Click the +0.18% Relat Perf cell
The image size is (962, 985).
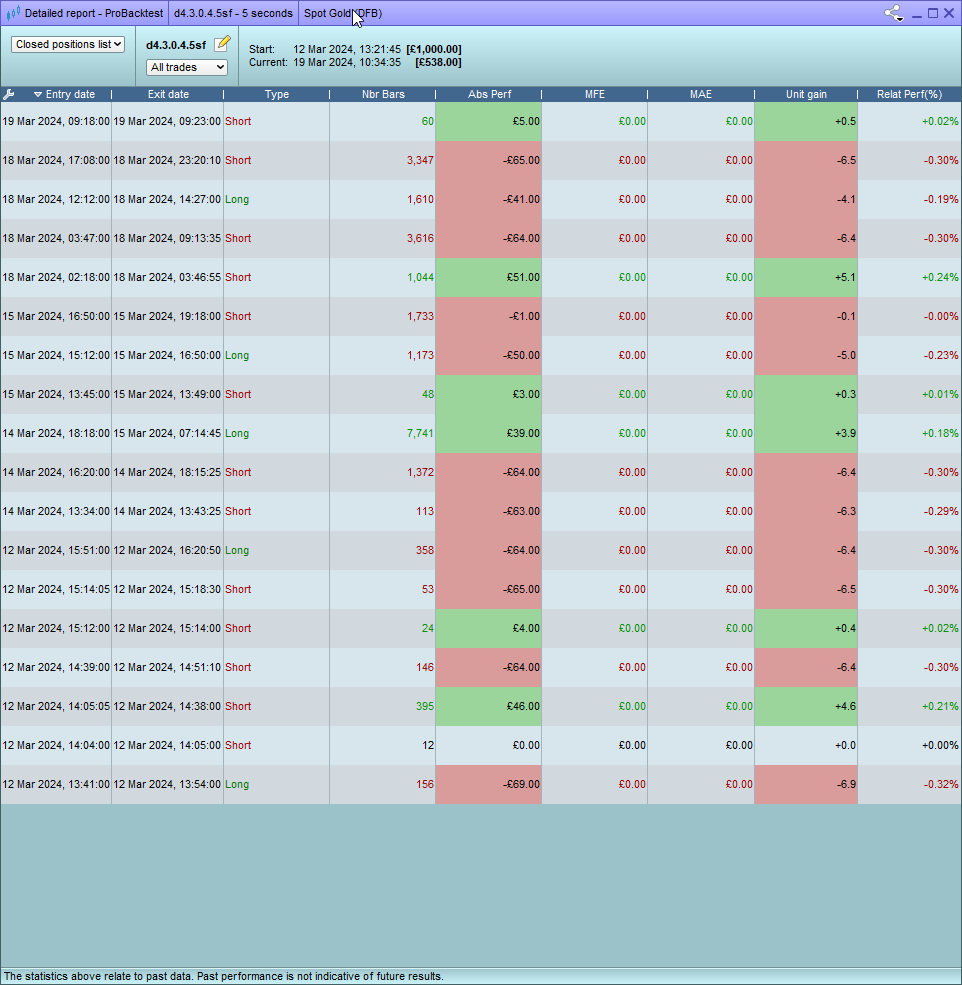click(909, 433)
